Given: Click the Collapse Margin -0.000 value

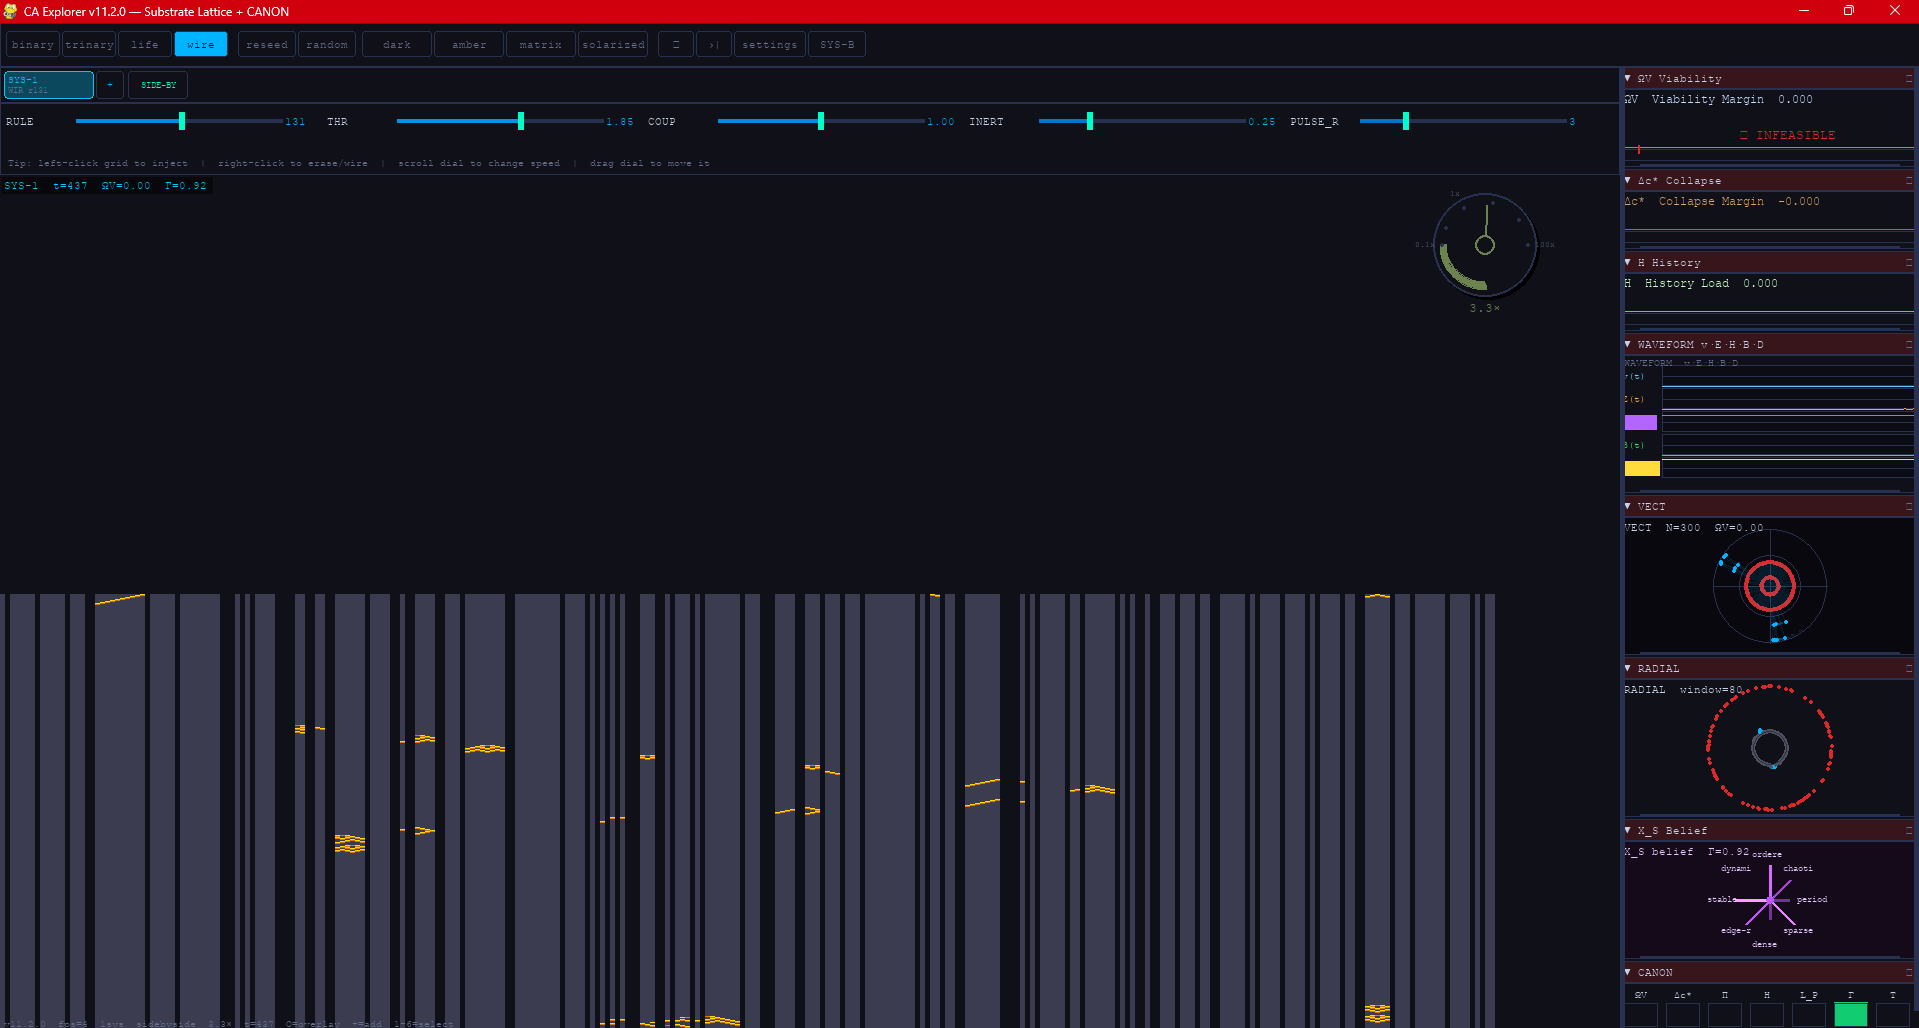Looking at the screenshot, I should point(1799,201).
